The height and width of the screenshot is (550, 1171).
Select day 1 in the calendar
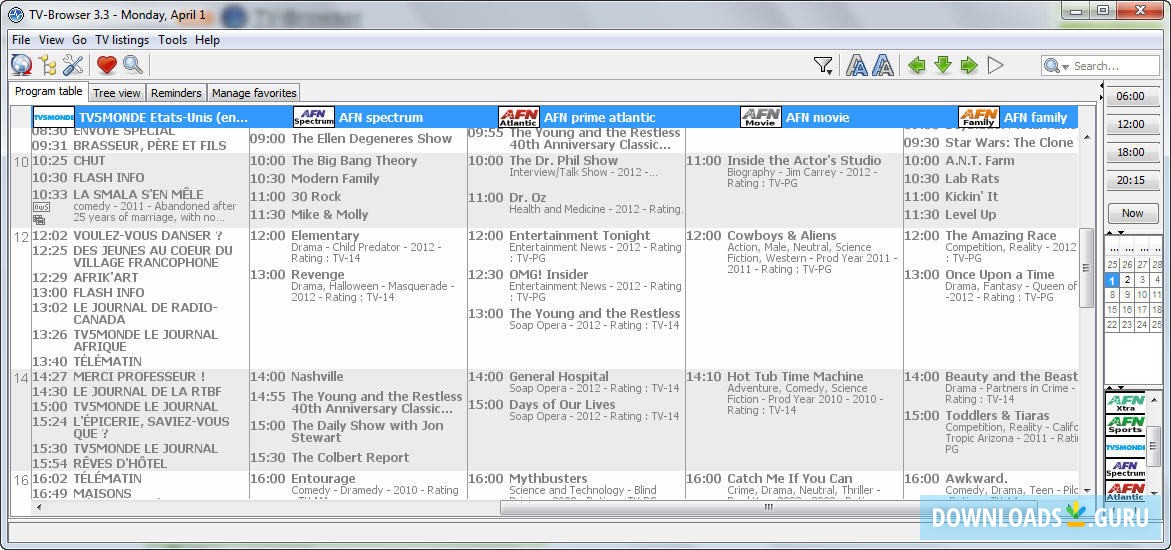pyautogui.click(x=1112, y=280)
